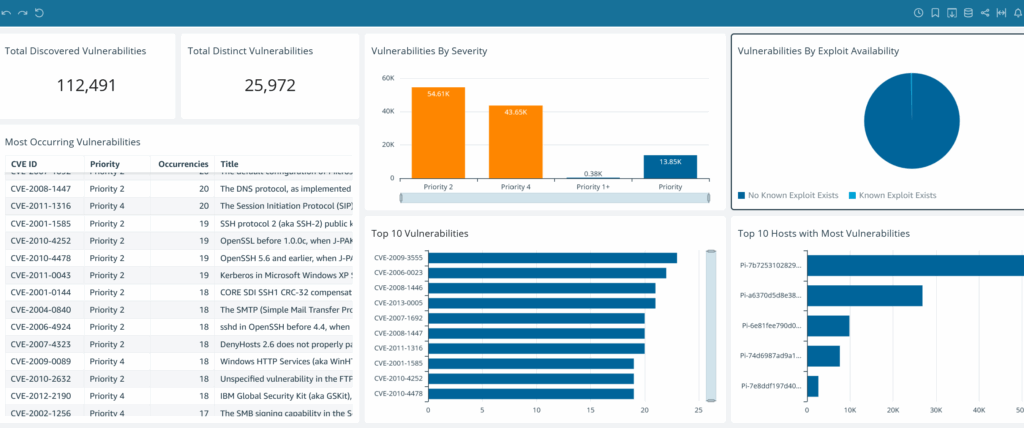The width and height of the screenshot is (1024, 428).
Task: Select the CVE-2009-3555 bar in Top 10
Action: coord(552,258)
